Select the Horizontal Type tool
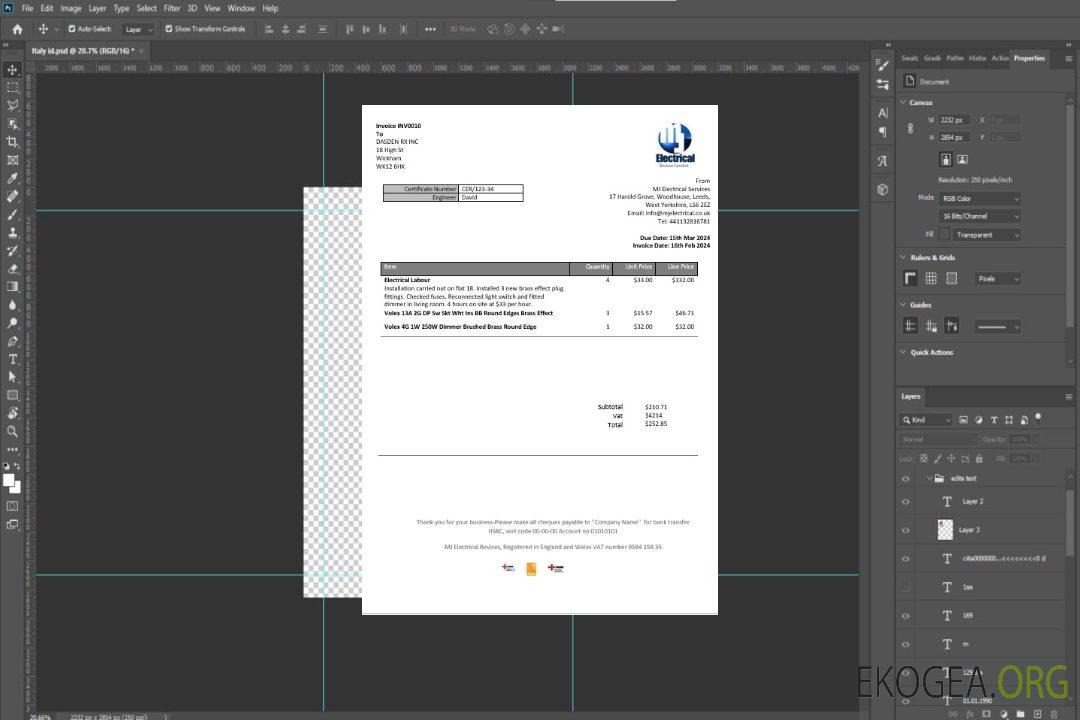1080x720 pixels. tap(13, 359)
